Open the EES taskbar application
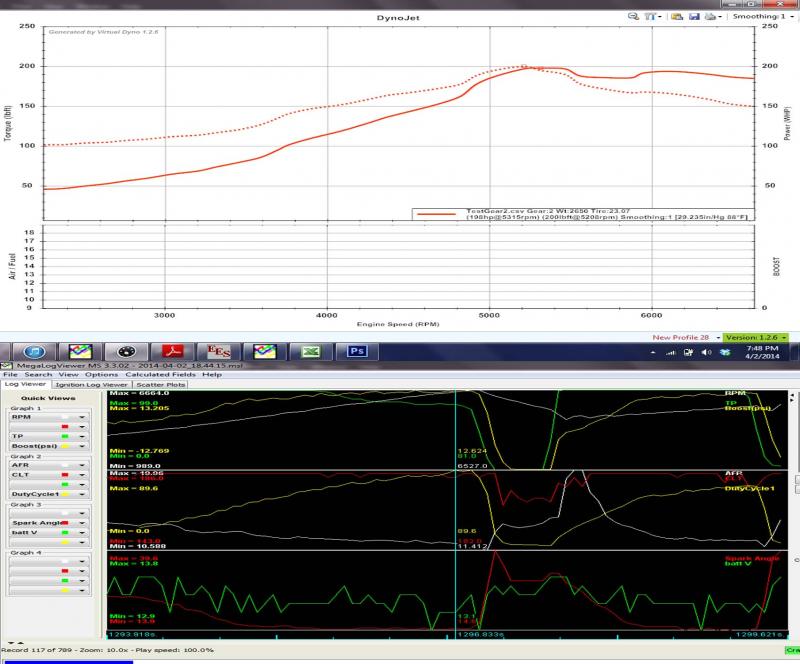 [218, 352]
